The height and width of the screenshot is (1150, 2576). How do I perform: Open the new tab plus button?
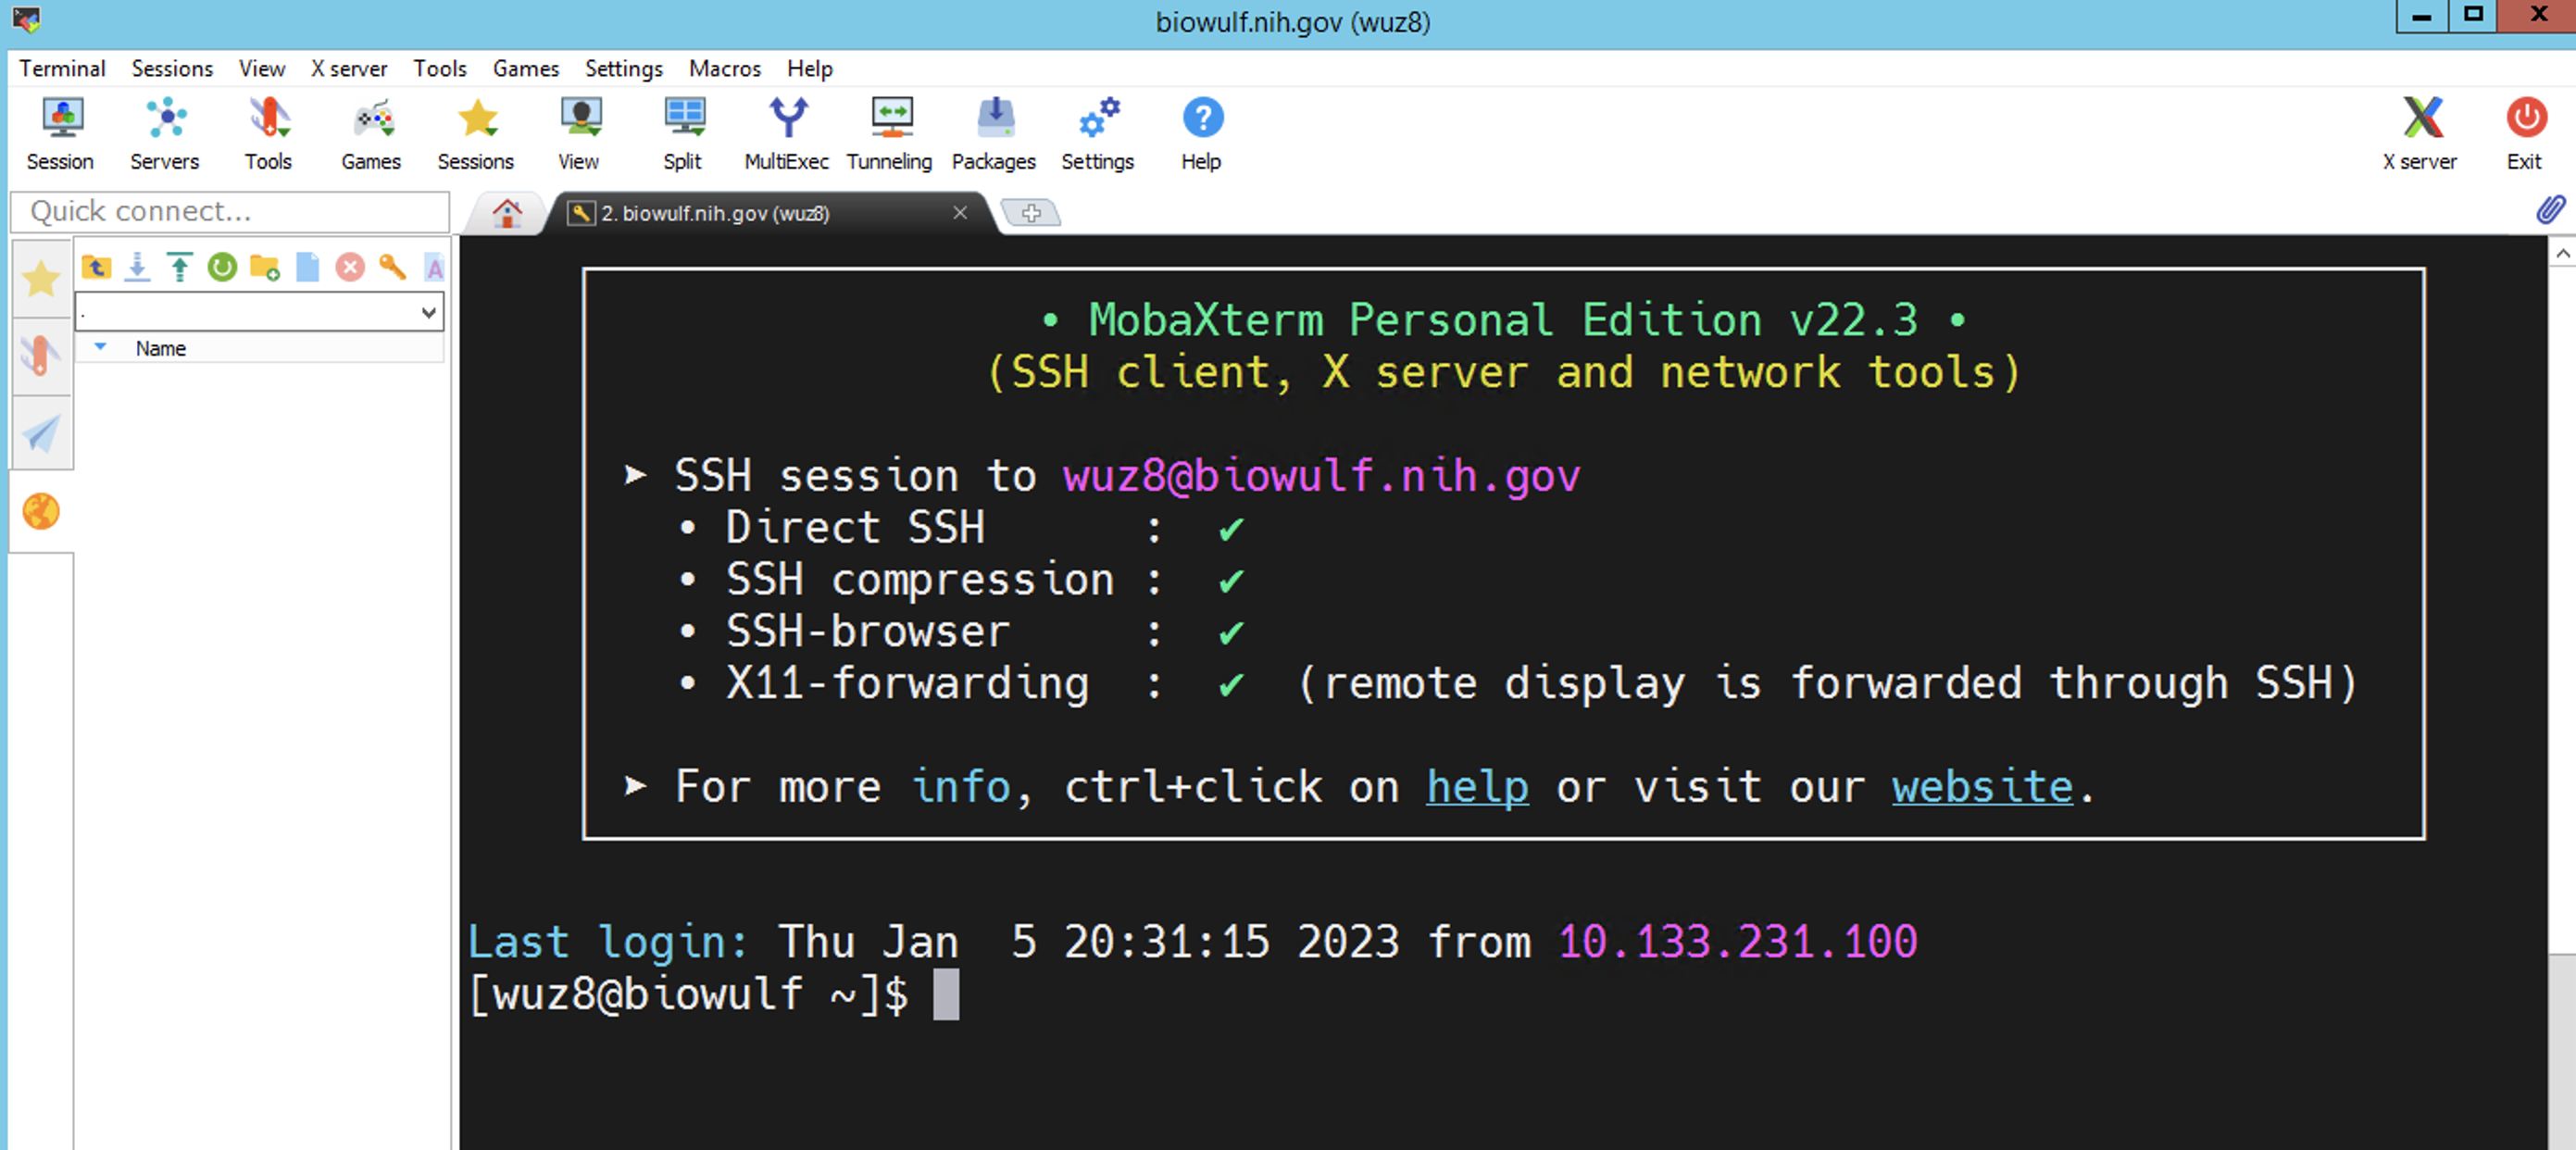[1031, 212]
